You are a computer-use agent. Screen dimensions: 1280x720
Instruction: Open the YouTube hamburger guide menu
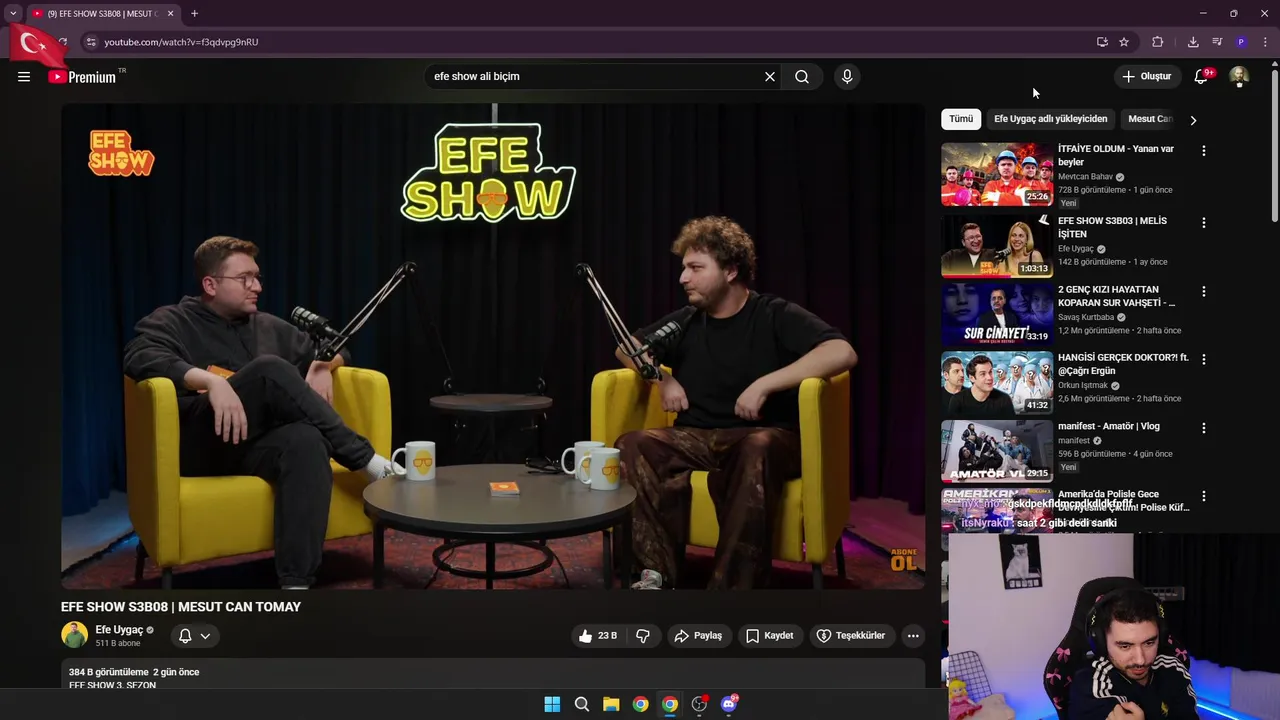[x=24, y=76]
